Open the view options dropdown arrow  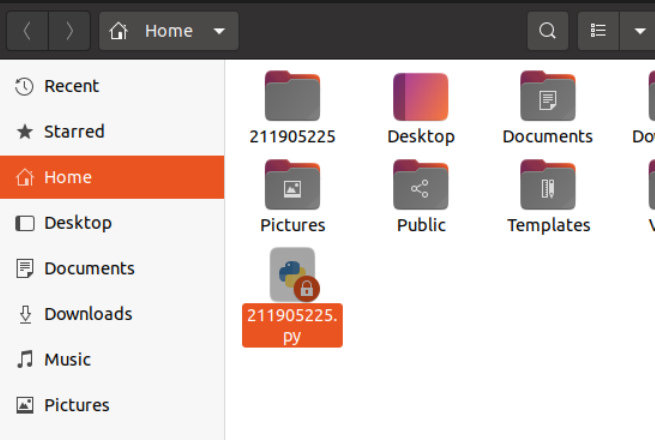639,31
